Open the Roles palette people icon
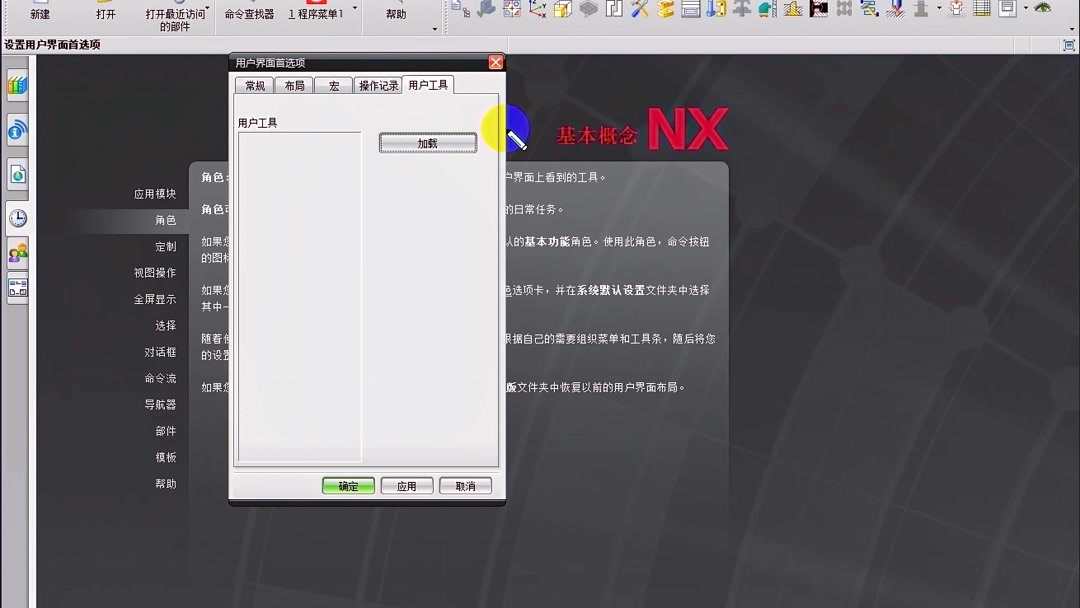This screenshot has height=608, width=1080. (17, 252)
